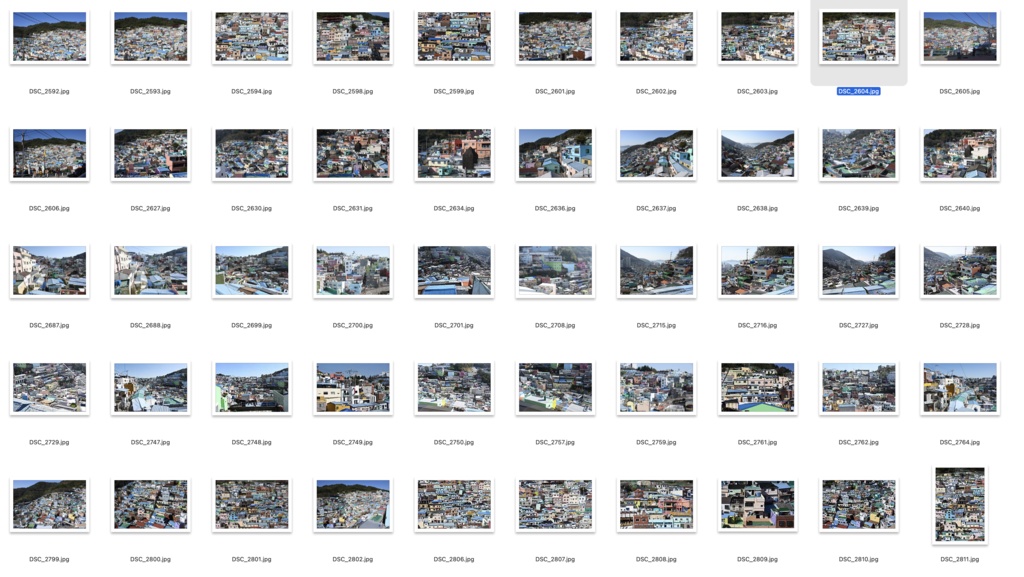Select the DSC_2592.jpg thumbnail
Screen dimensions: 1024x577
[x=50, y=37]
